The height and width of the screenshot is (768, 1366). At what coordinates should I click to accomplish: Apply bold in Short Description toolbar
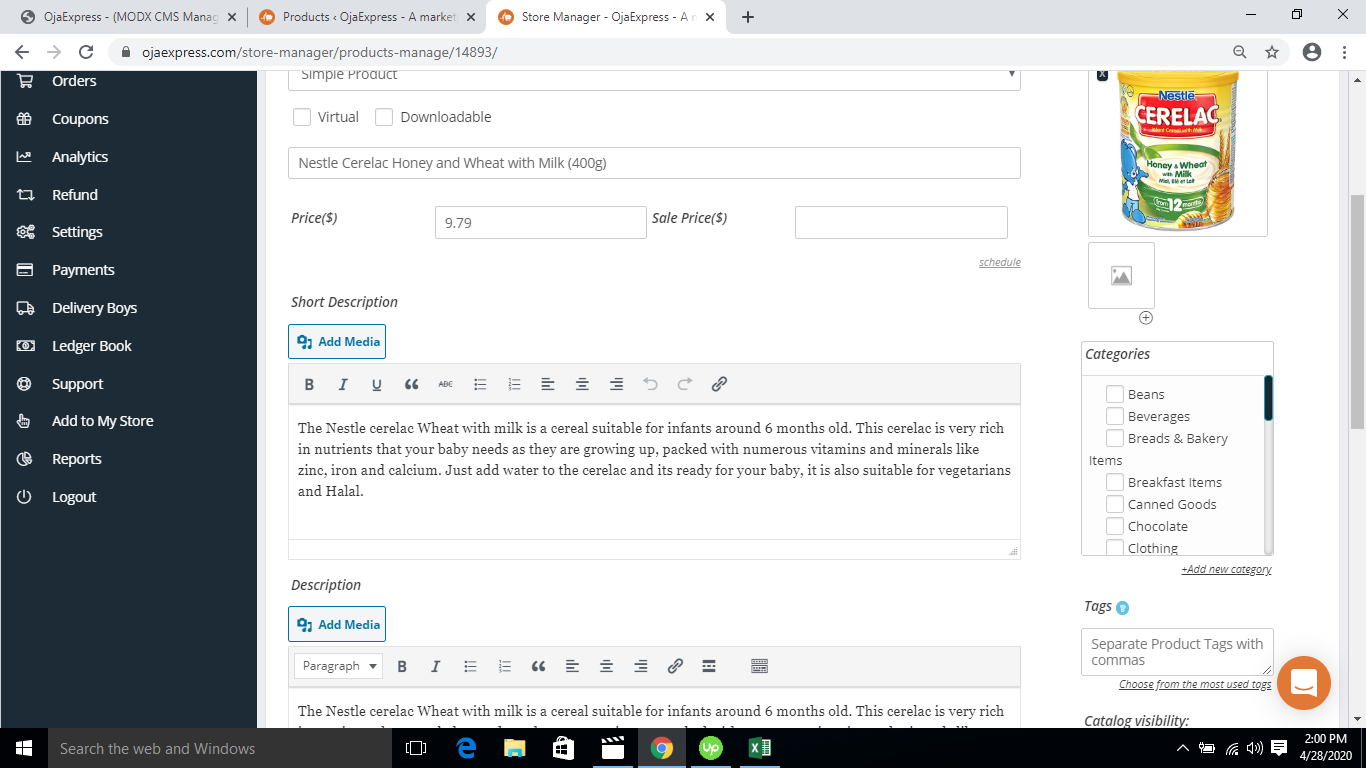[309, 384]
